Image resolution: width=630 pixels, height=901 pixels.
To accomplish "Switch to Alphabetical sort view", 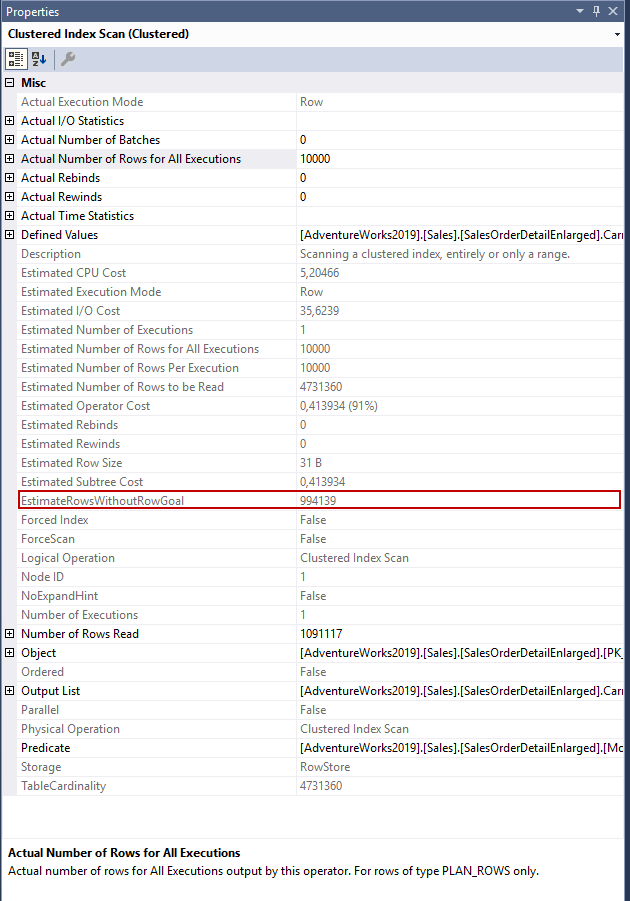I will click(39, 59).
